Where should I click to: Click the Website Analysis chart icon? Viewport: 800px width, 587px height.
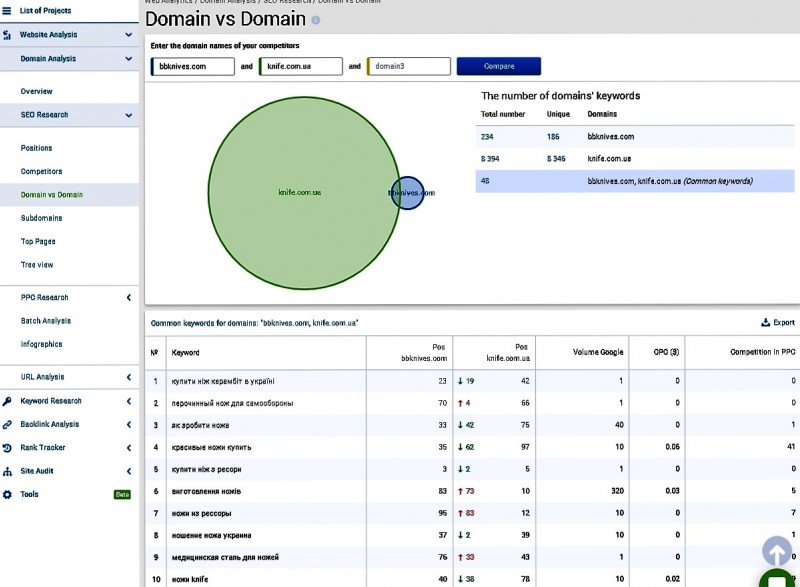pos(7,35)
